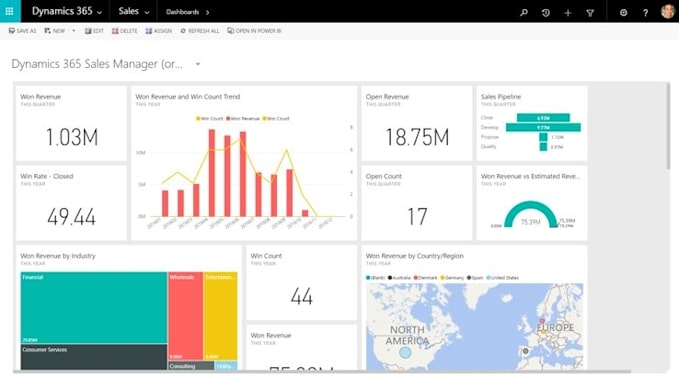Image resolution: width=680 pixels, height=378 pixels.
Task: Open the user profile avatar
Action: (668, 11)
